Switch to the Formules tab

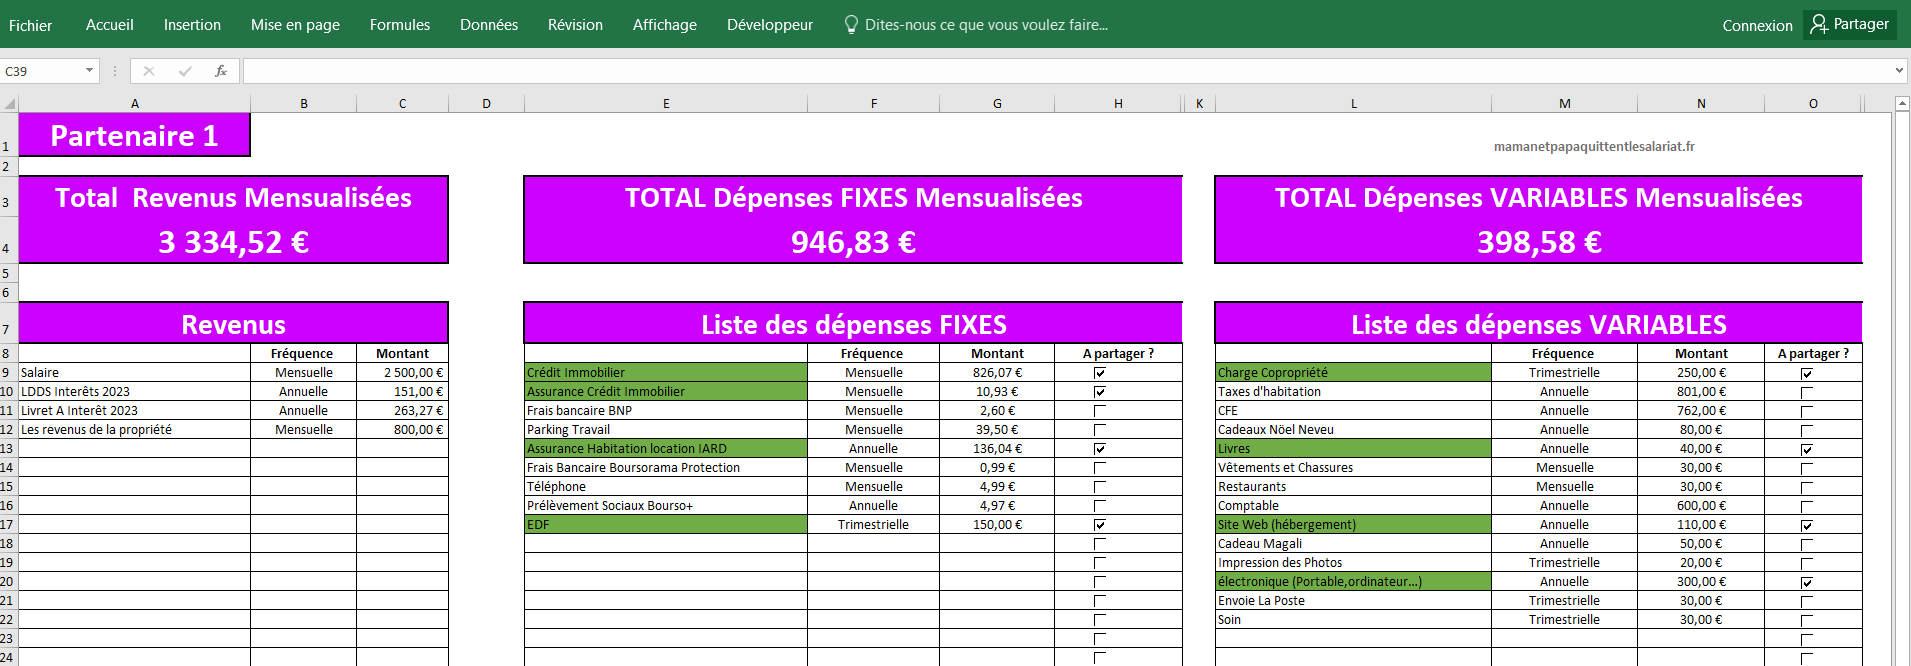tap(400, 25)
